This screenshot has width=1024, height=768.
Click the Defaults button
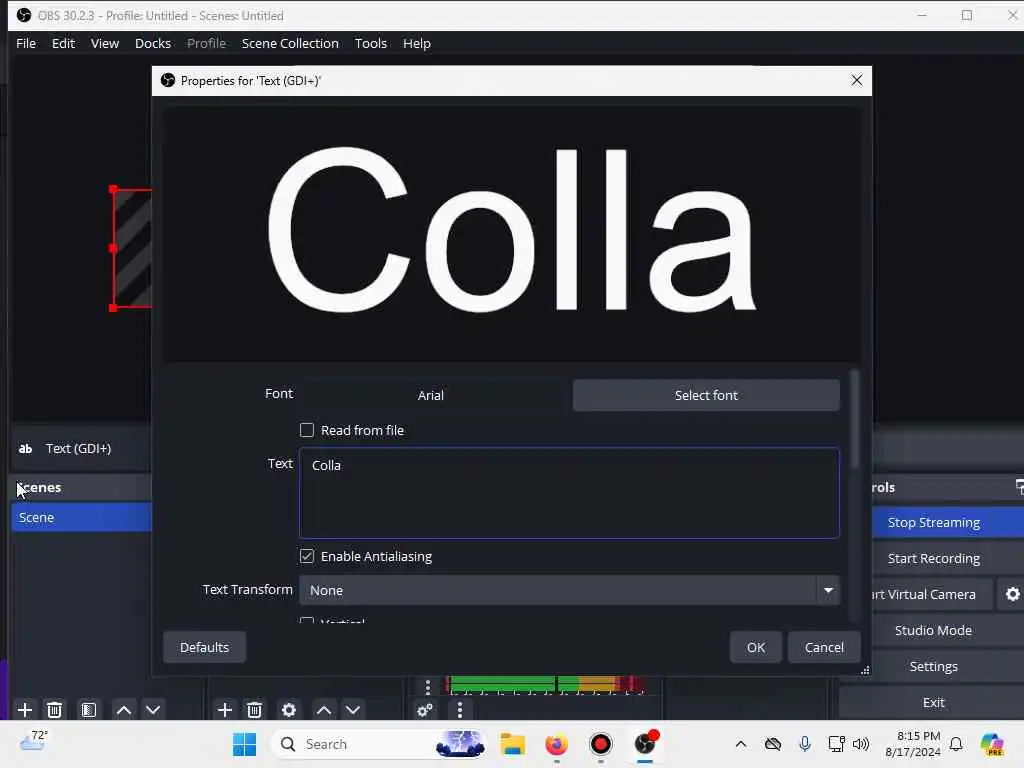click(204, 647)
